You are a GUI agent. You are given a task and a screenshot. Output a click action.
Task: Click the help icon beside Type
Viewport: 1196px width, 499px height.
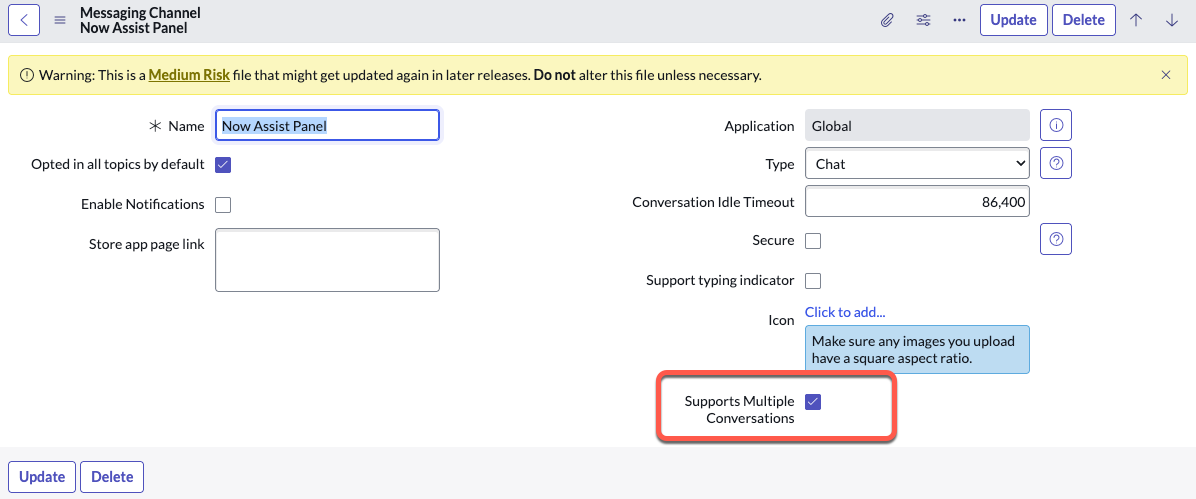coord(1056,163)
